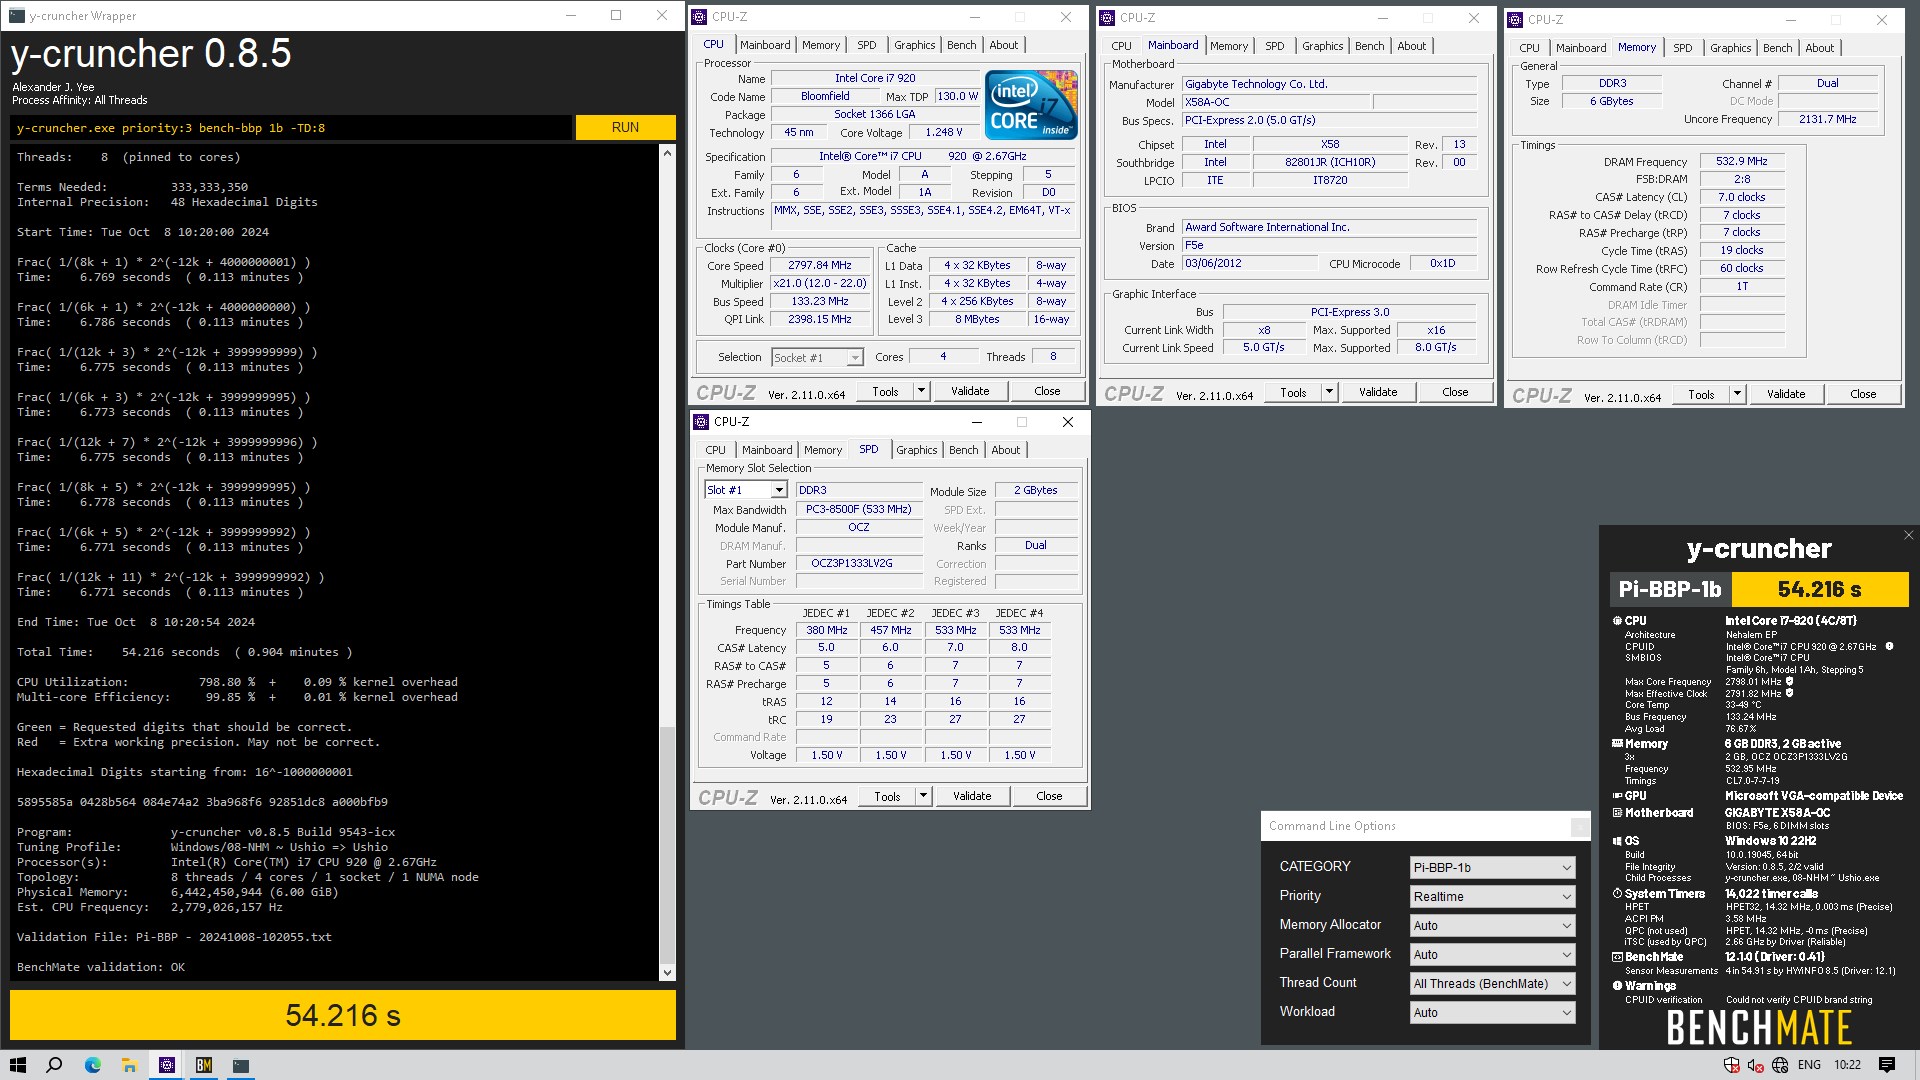The width and height of the screenshot is (1920, 1080).
Task: Click Close button in CPU-Z SPD window
Action: coord(1049,797)
